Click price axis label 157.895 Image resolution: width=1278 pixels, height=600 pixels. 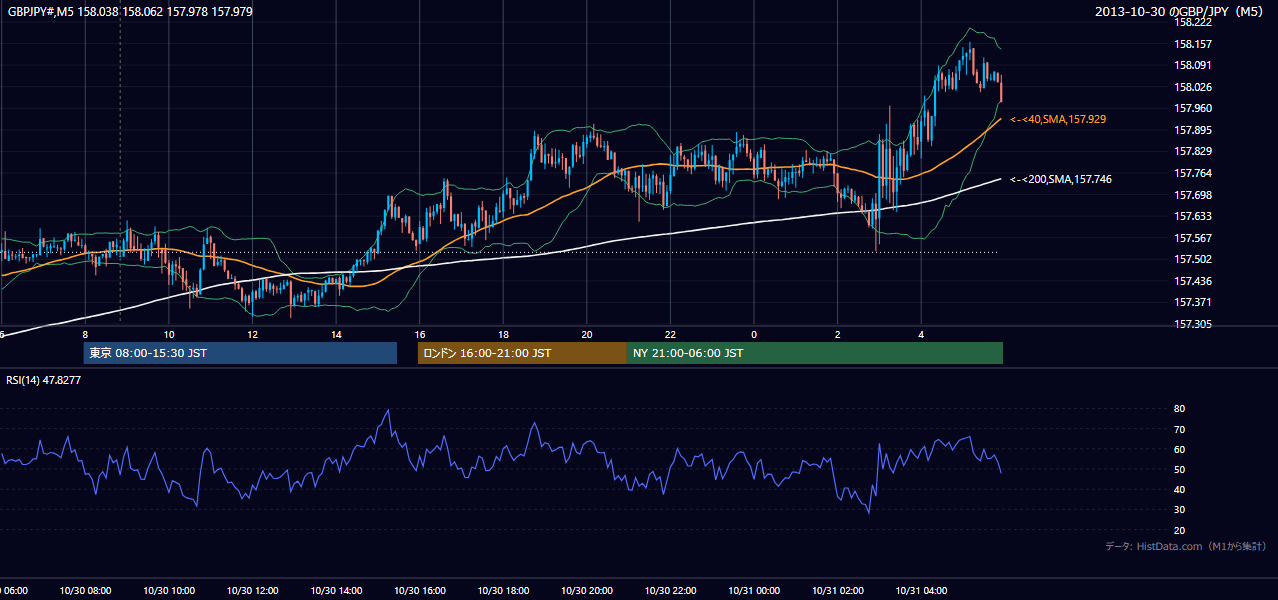[1193, 130]
